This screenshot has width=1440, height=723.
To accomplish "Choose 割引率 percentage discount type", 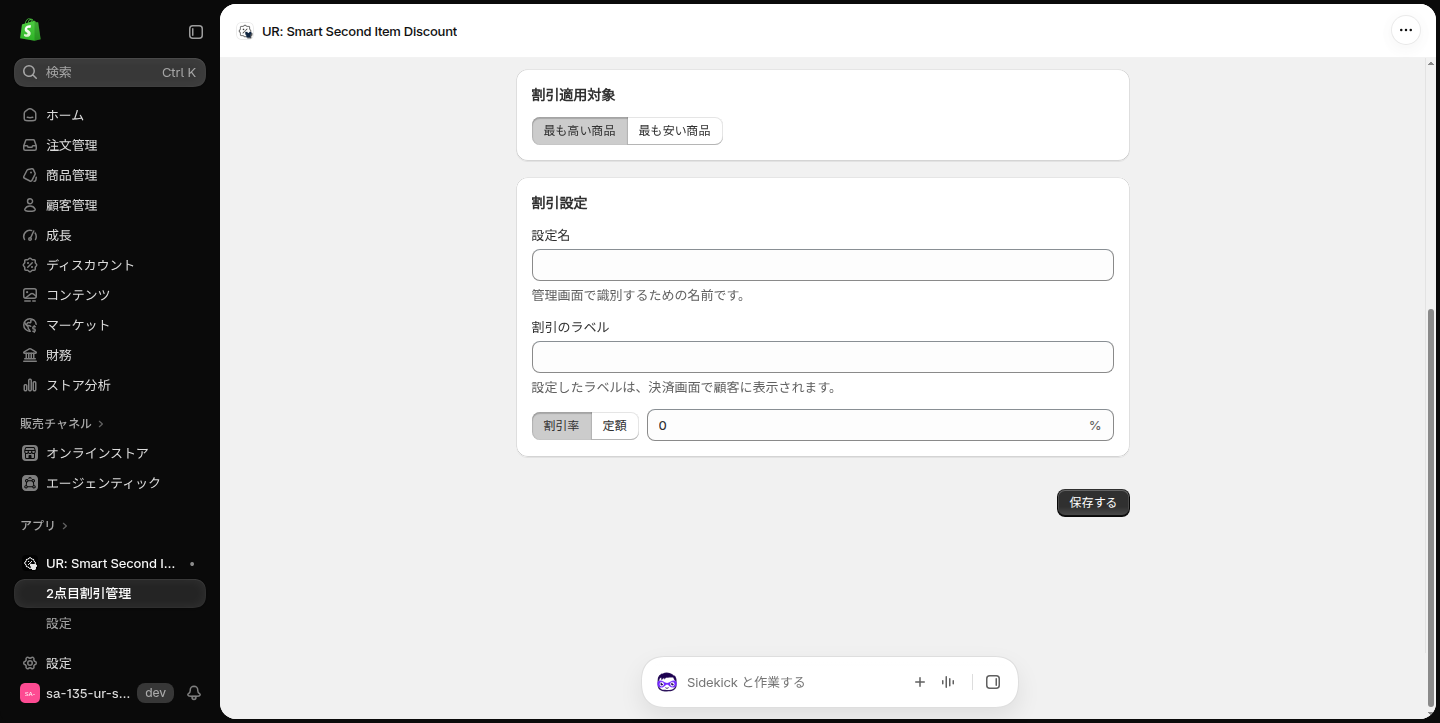I will pos(562,425).
